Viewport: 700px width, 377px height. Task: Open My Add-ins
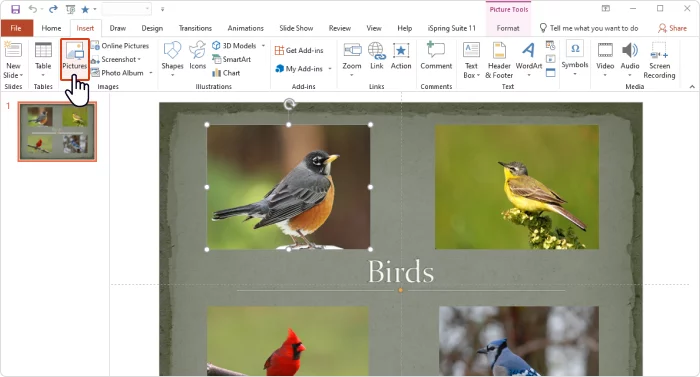coord(299,69)
